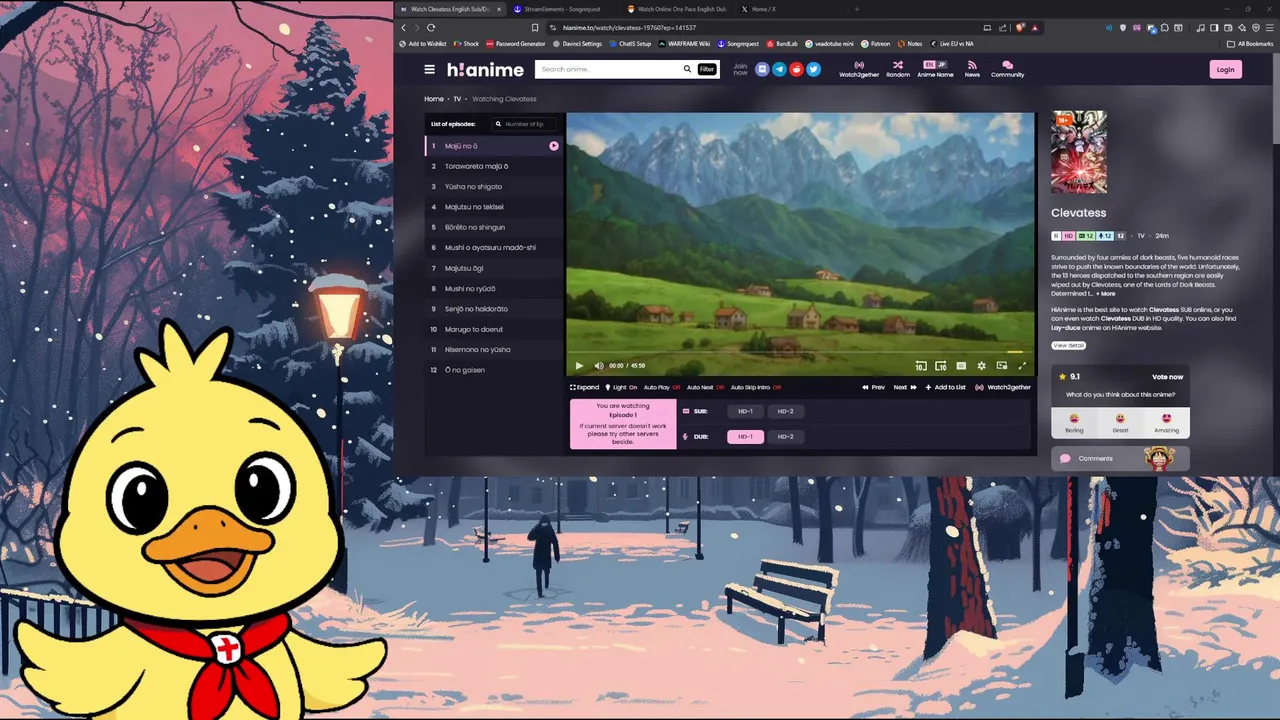
Task: Click TV in the breadcrumb
Action: (457, 99)
